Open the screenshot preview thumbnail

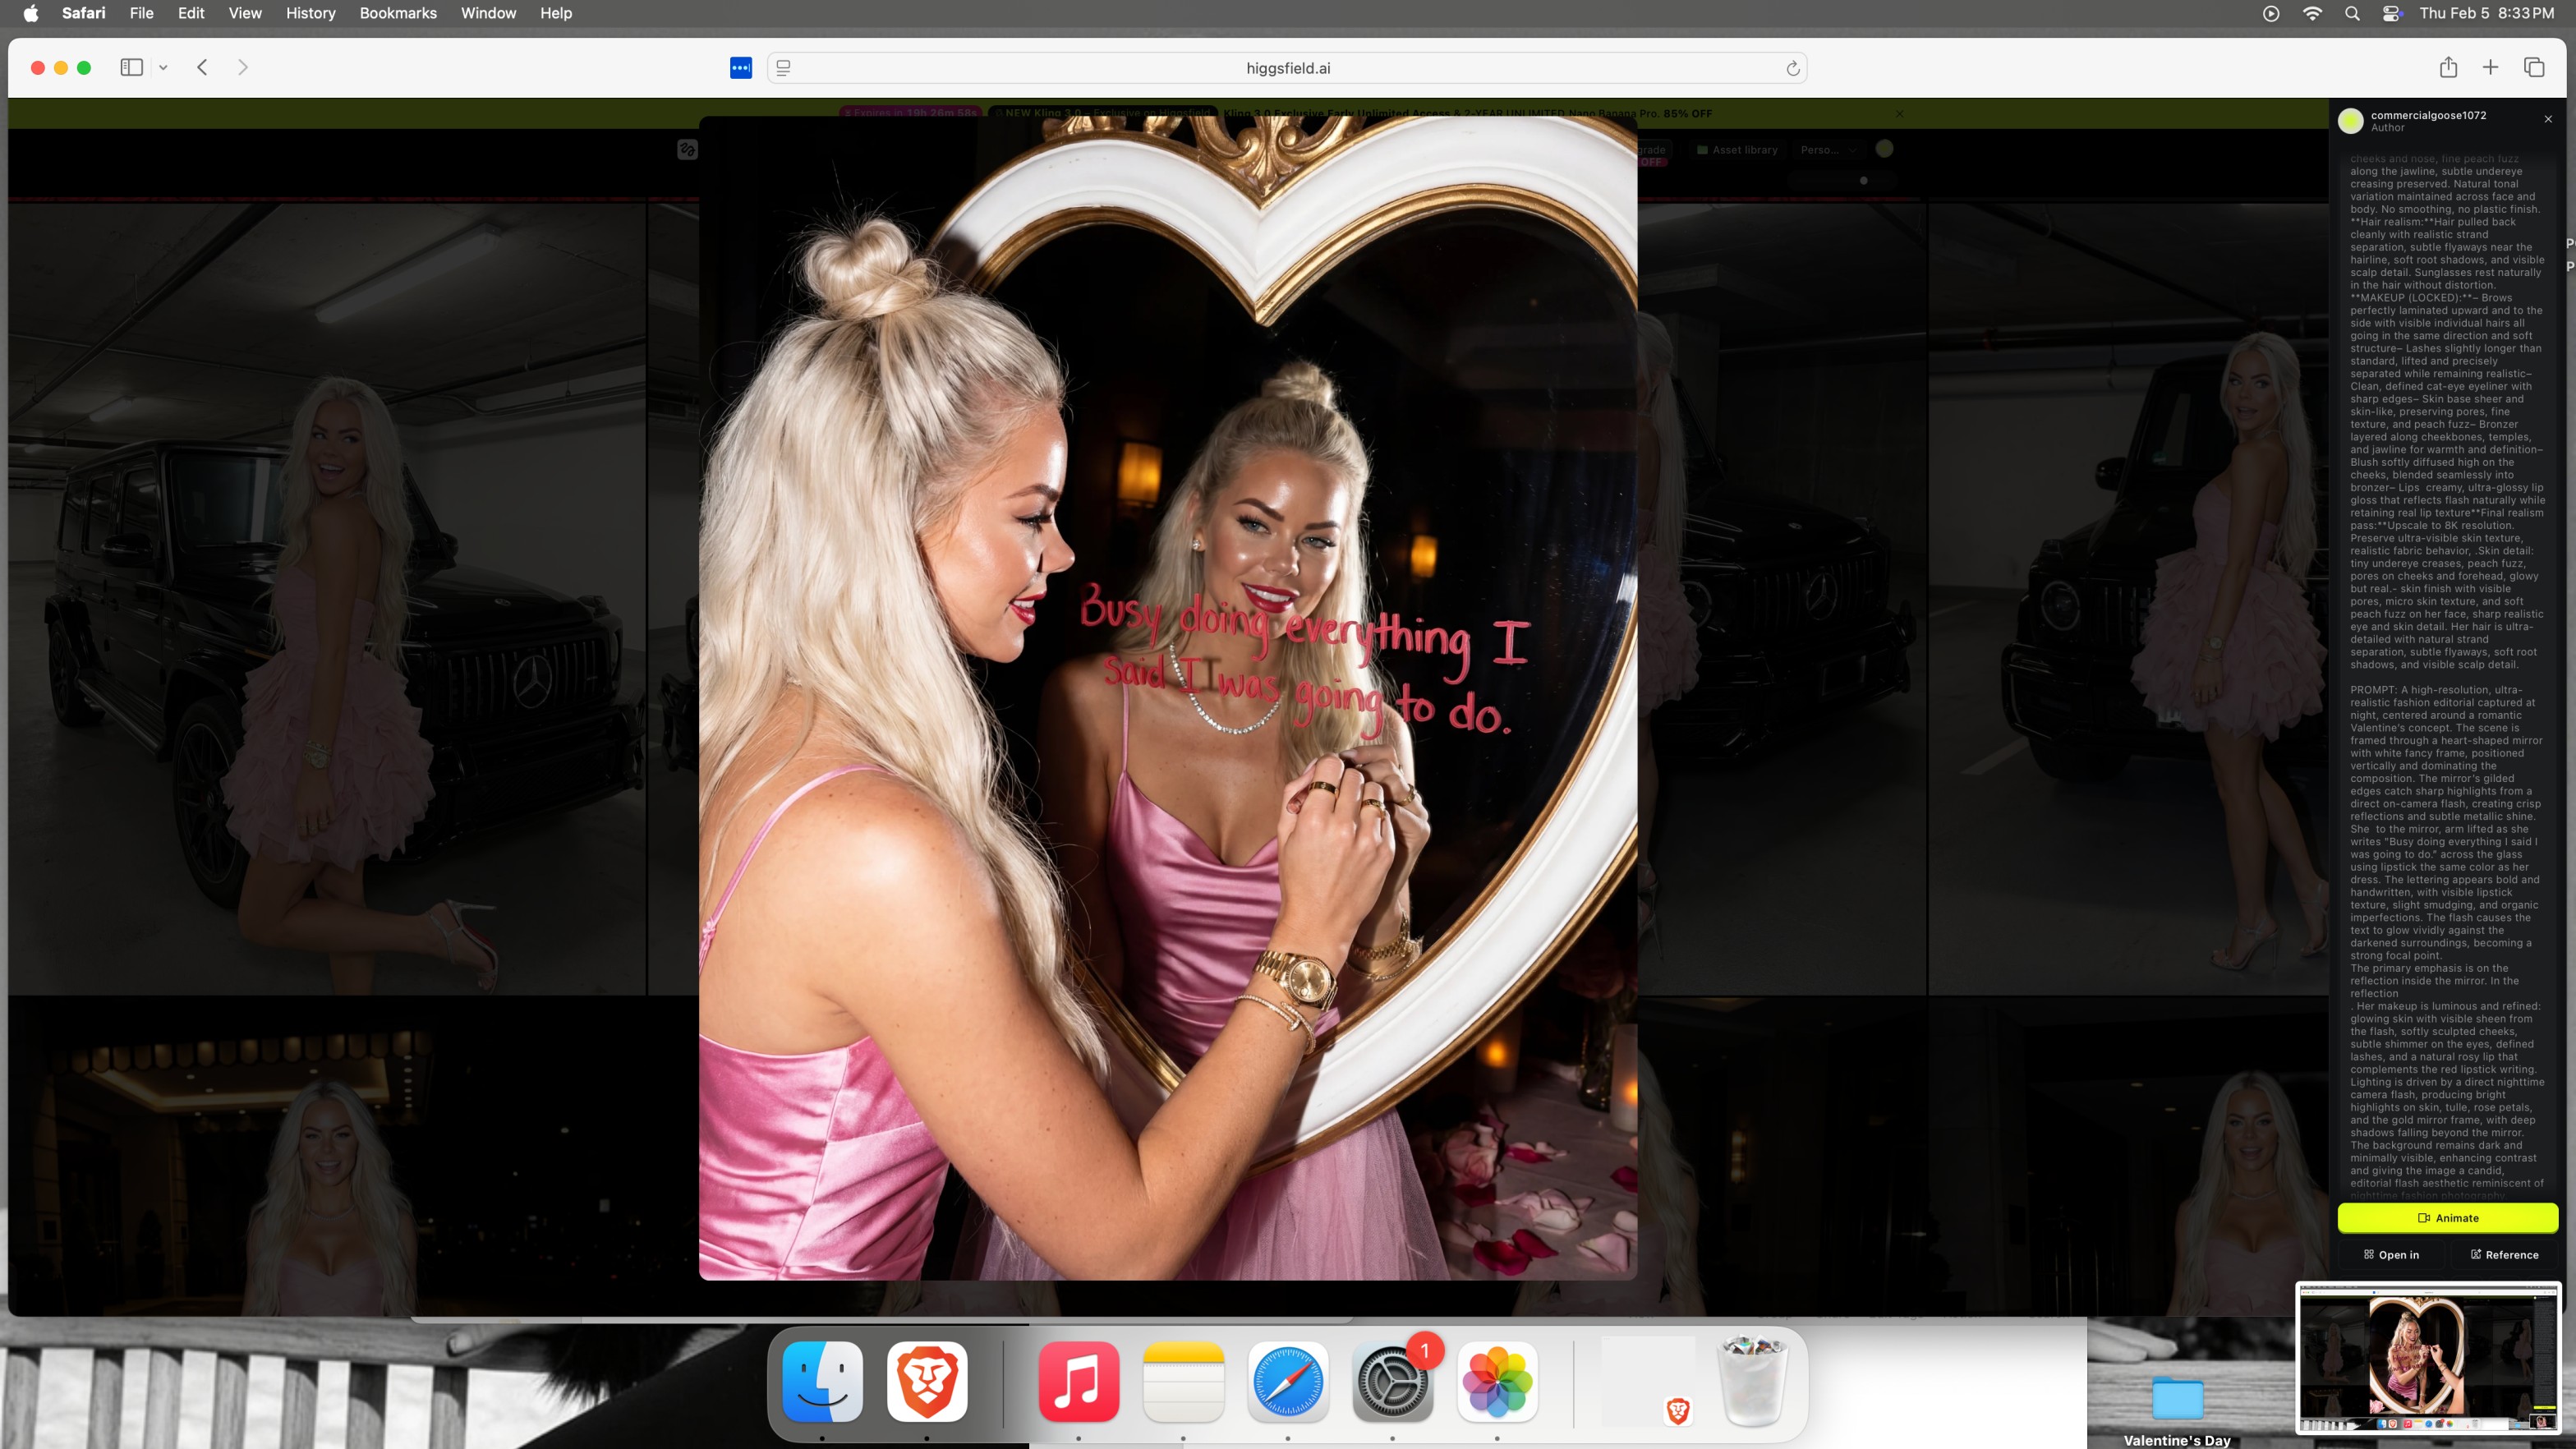(2427, 1359)
